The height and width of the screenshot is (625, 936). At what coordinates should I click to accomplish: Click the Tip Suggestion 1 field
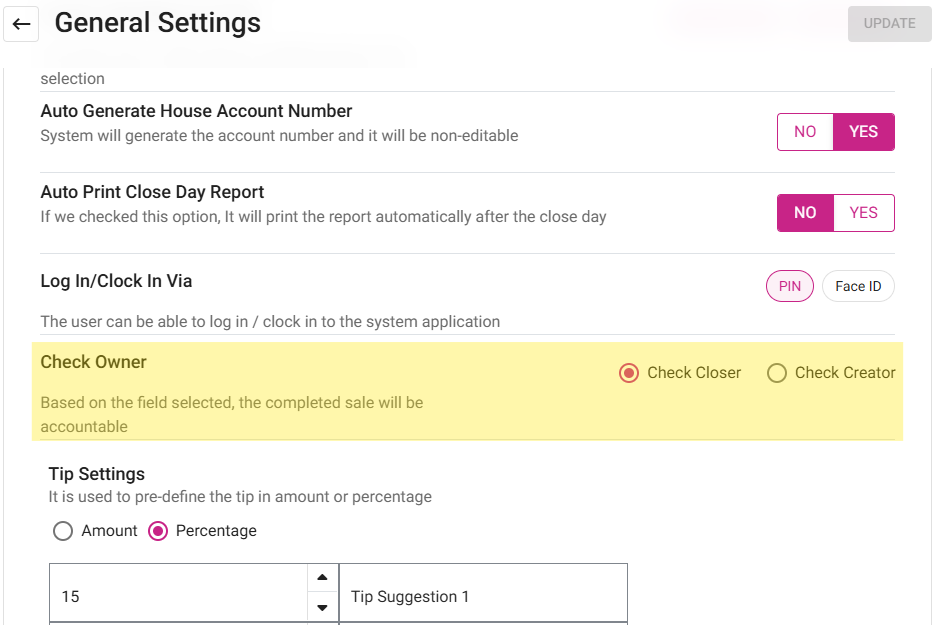tap(482, 597)
